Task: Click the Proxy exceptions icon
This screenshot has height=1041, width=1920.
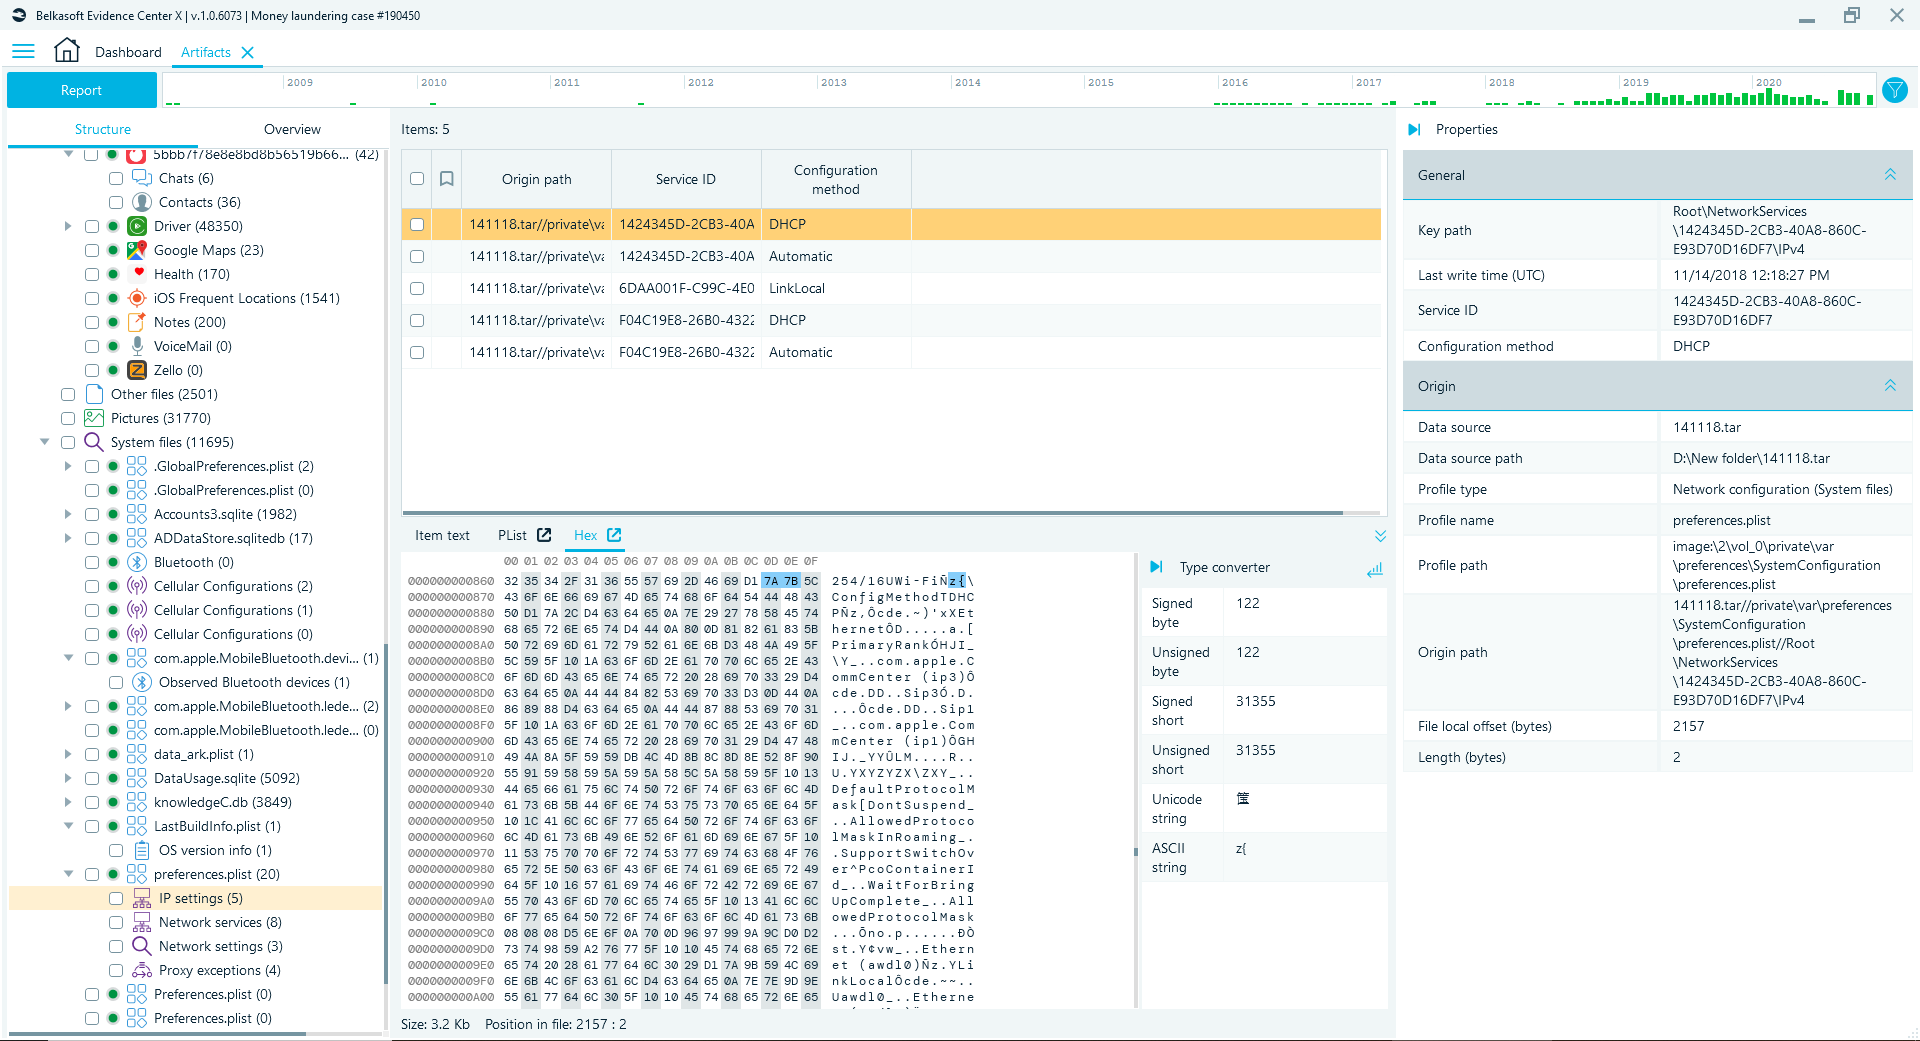Action: 142,970
